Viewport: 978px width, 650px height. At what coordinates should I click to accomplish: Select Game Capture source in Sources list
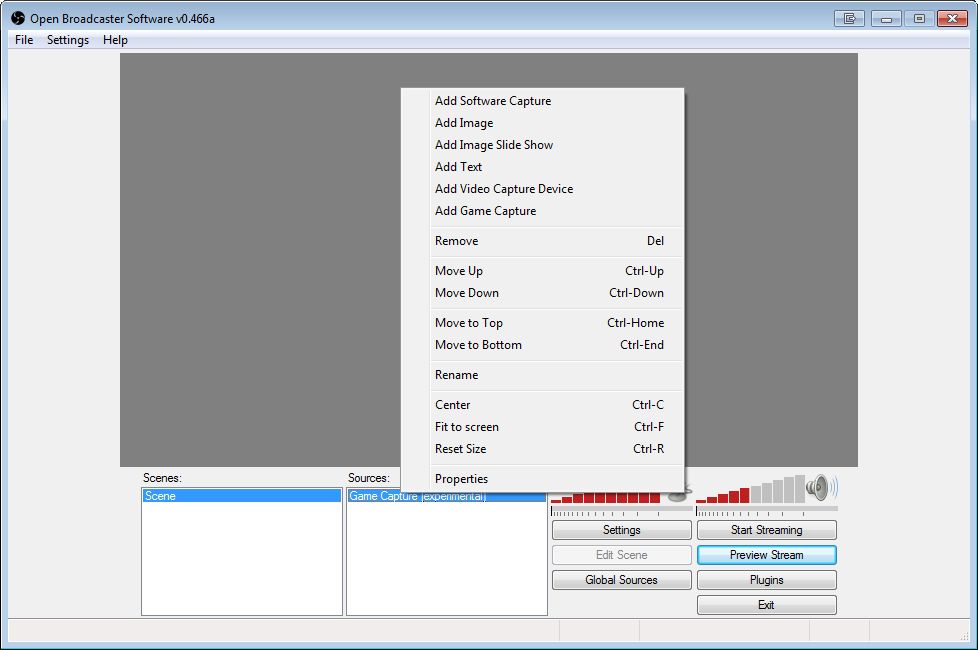[x=447, y=497]
